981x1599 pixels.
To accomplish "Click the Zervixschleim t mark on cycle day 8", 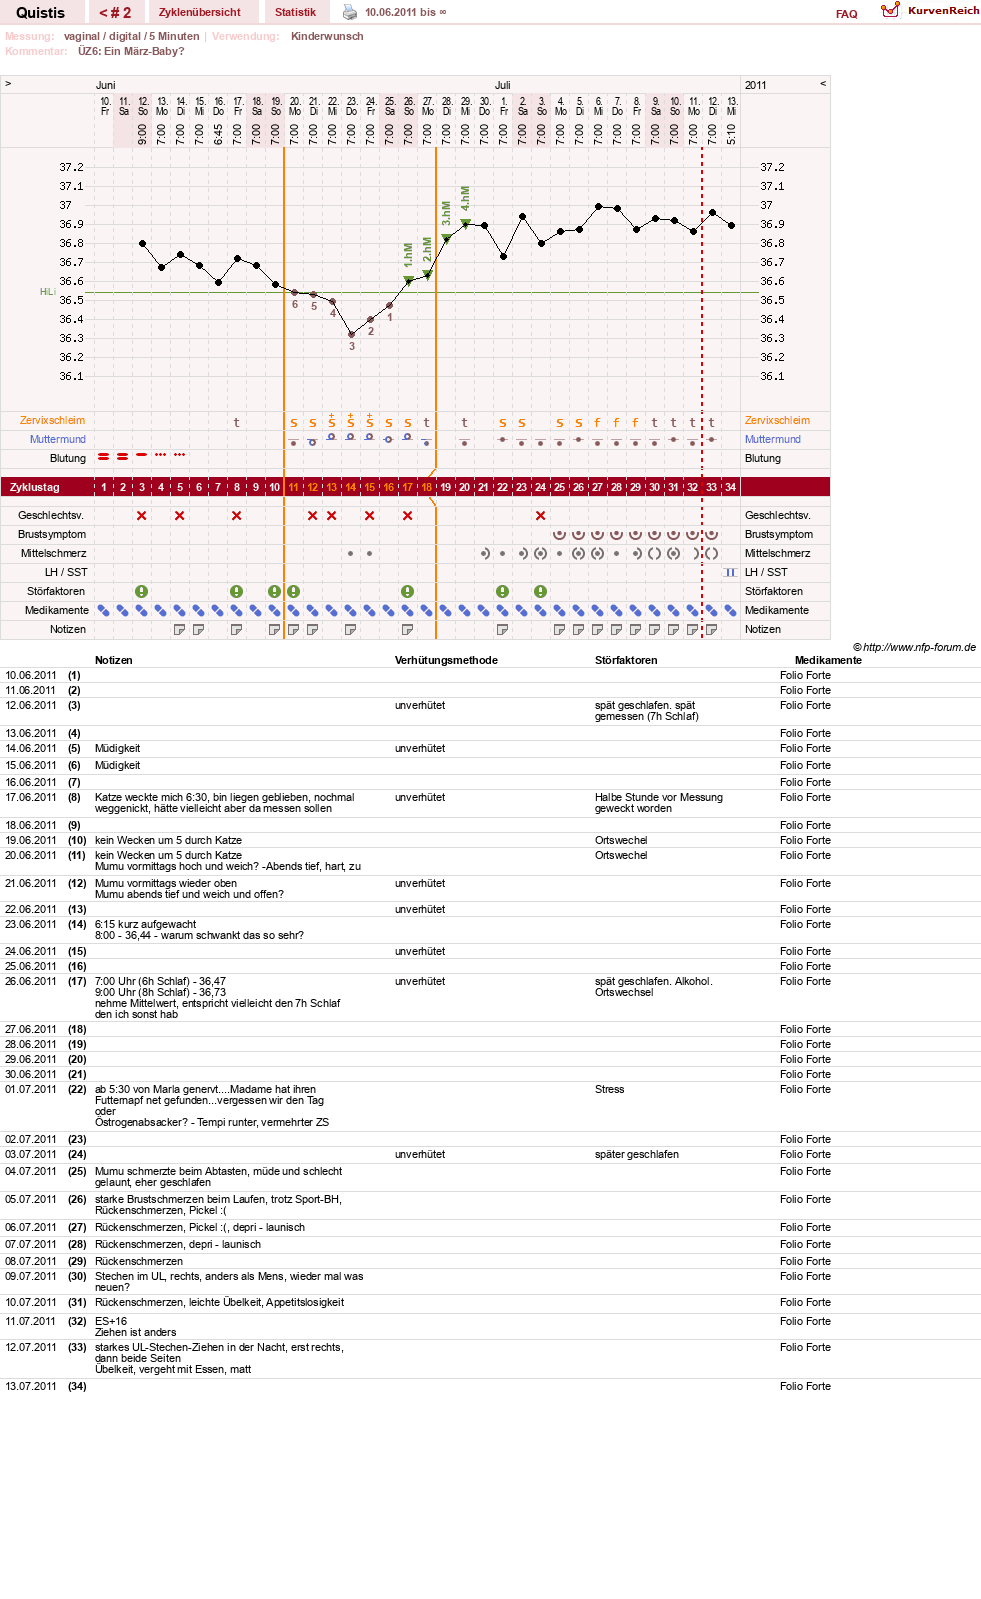I will pos(237,423).
